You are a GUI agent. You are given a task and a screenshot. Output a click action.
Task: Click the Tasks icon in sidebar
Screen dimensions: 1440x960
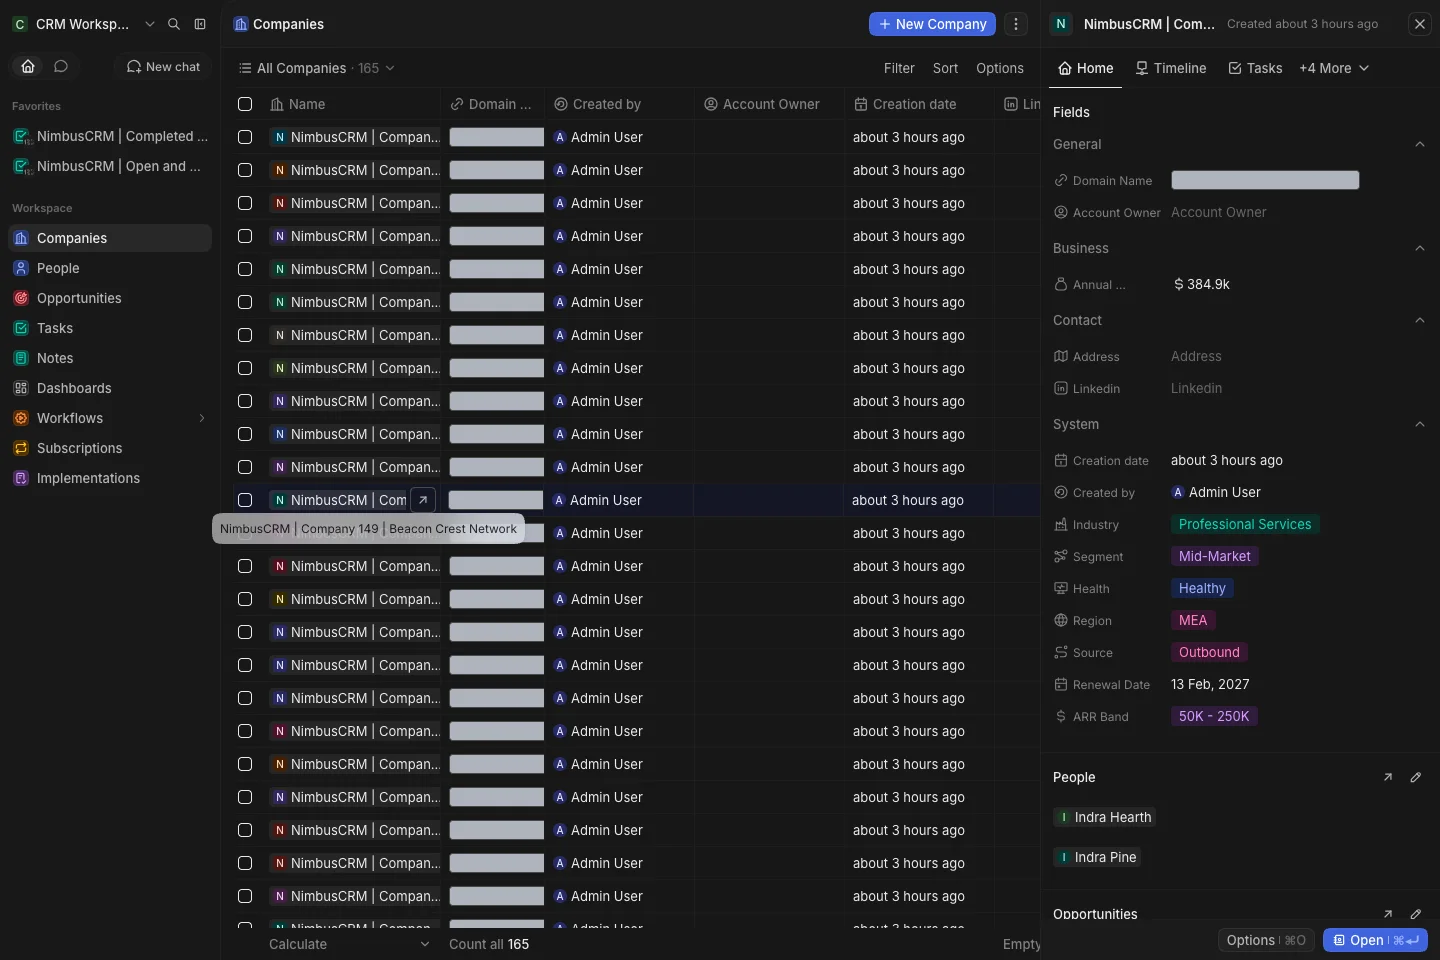[21, 328]
